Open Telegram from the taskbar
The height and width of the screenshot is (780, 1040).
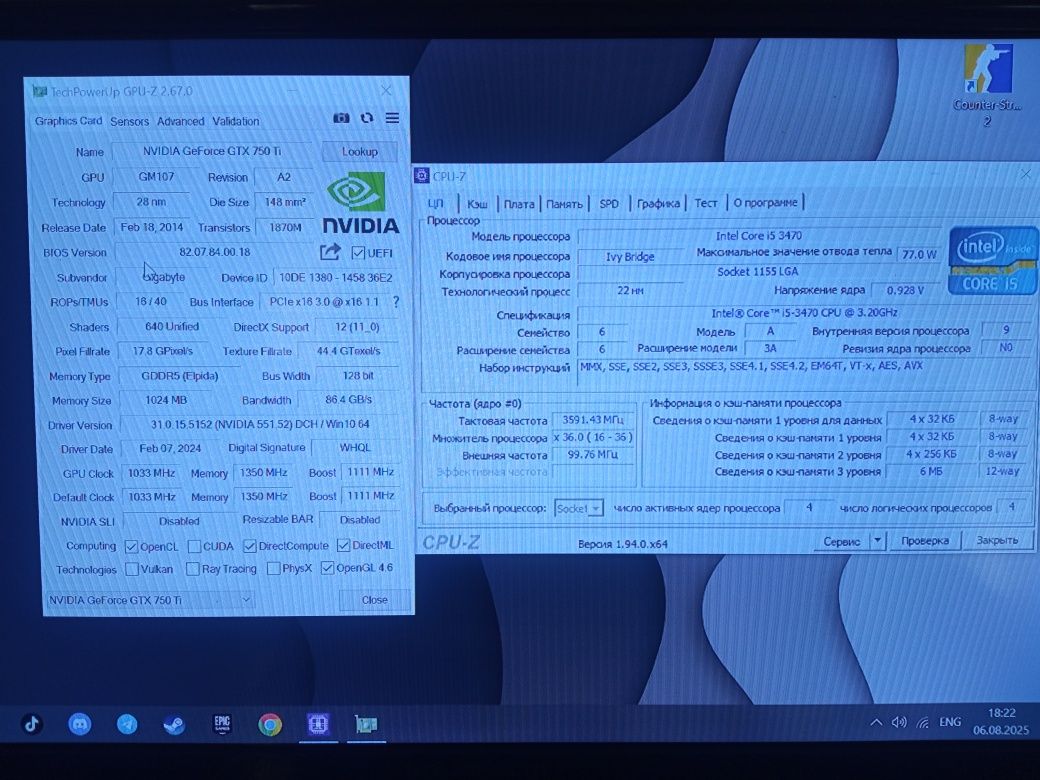tap(127, 724)
